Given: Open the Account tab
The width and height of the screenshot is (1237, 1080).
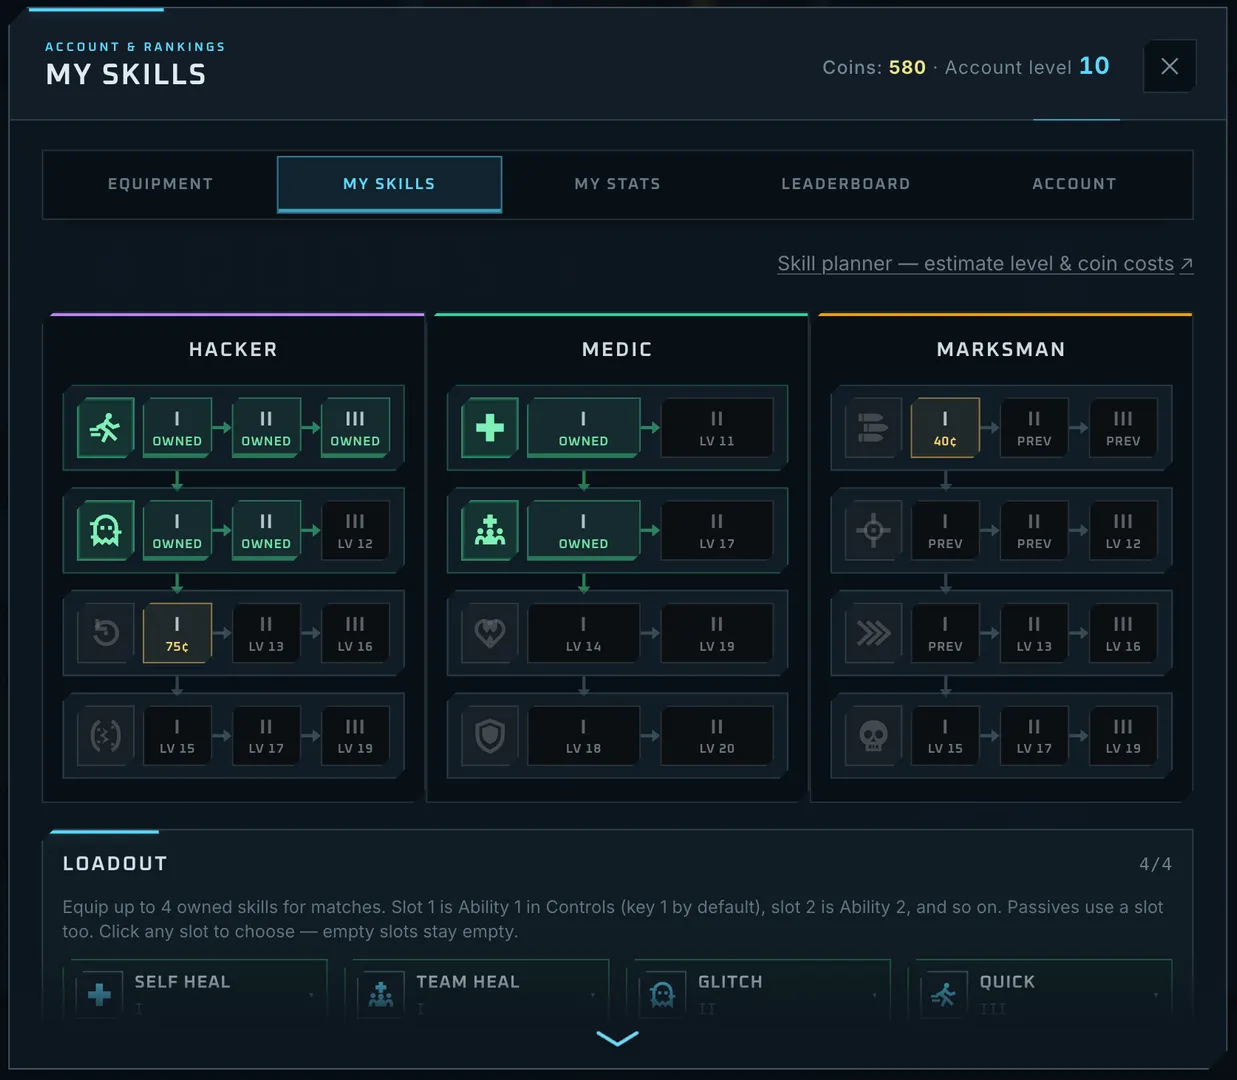Looking at the screenshot, I should coord(1074,184).
